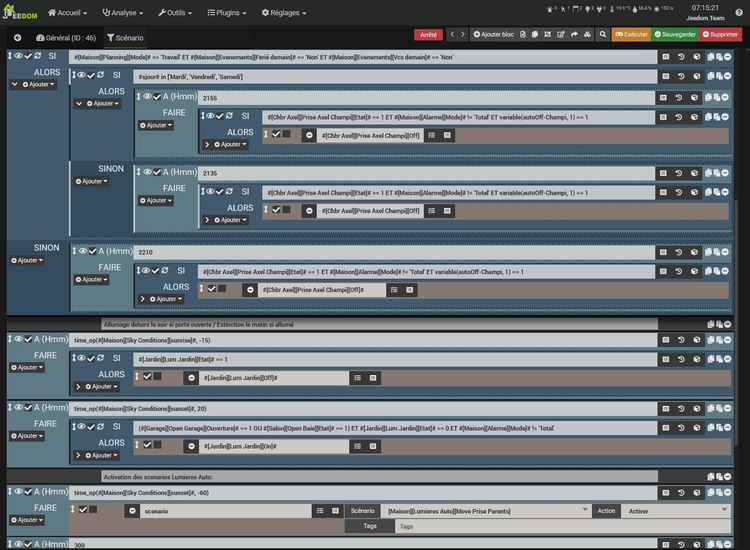This screenshot has height=550, width=750.
Task: Toggle checkbox of the scenario action row
Action: [83, 510]
